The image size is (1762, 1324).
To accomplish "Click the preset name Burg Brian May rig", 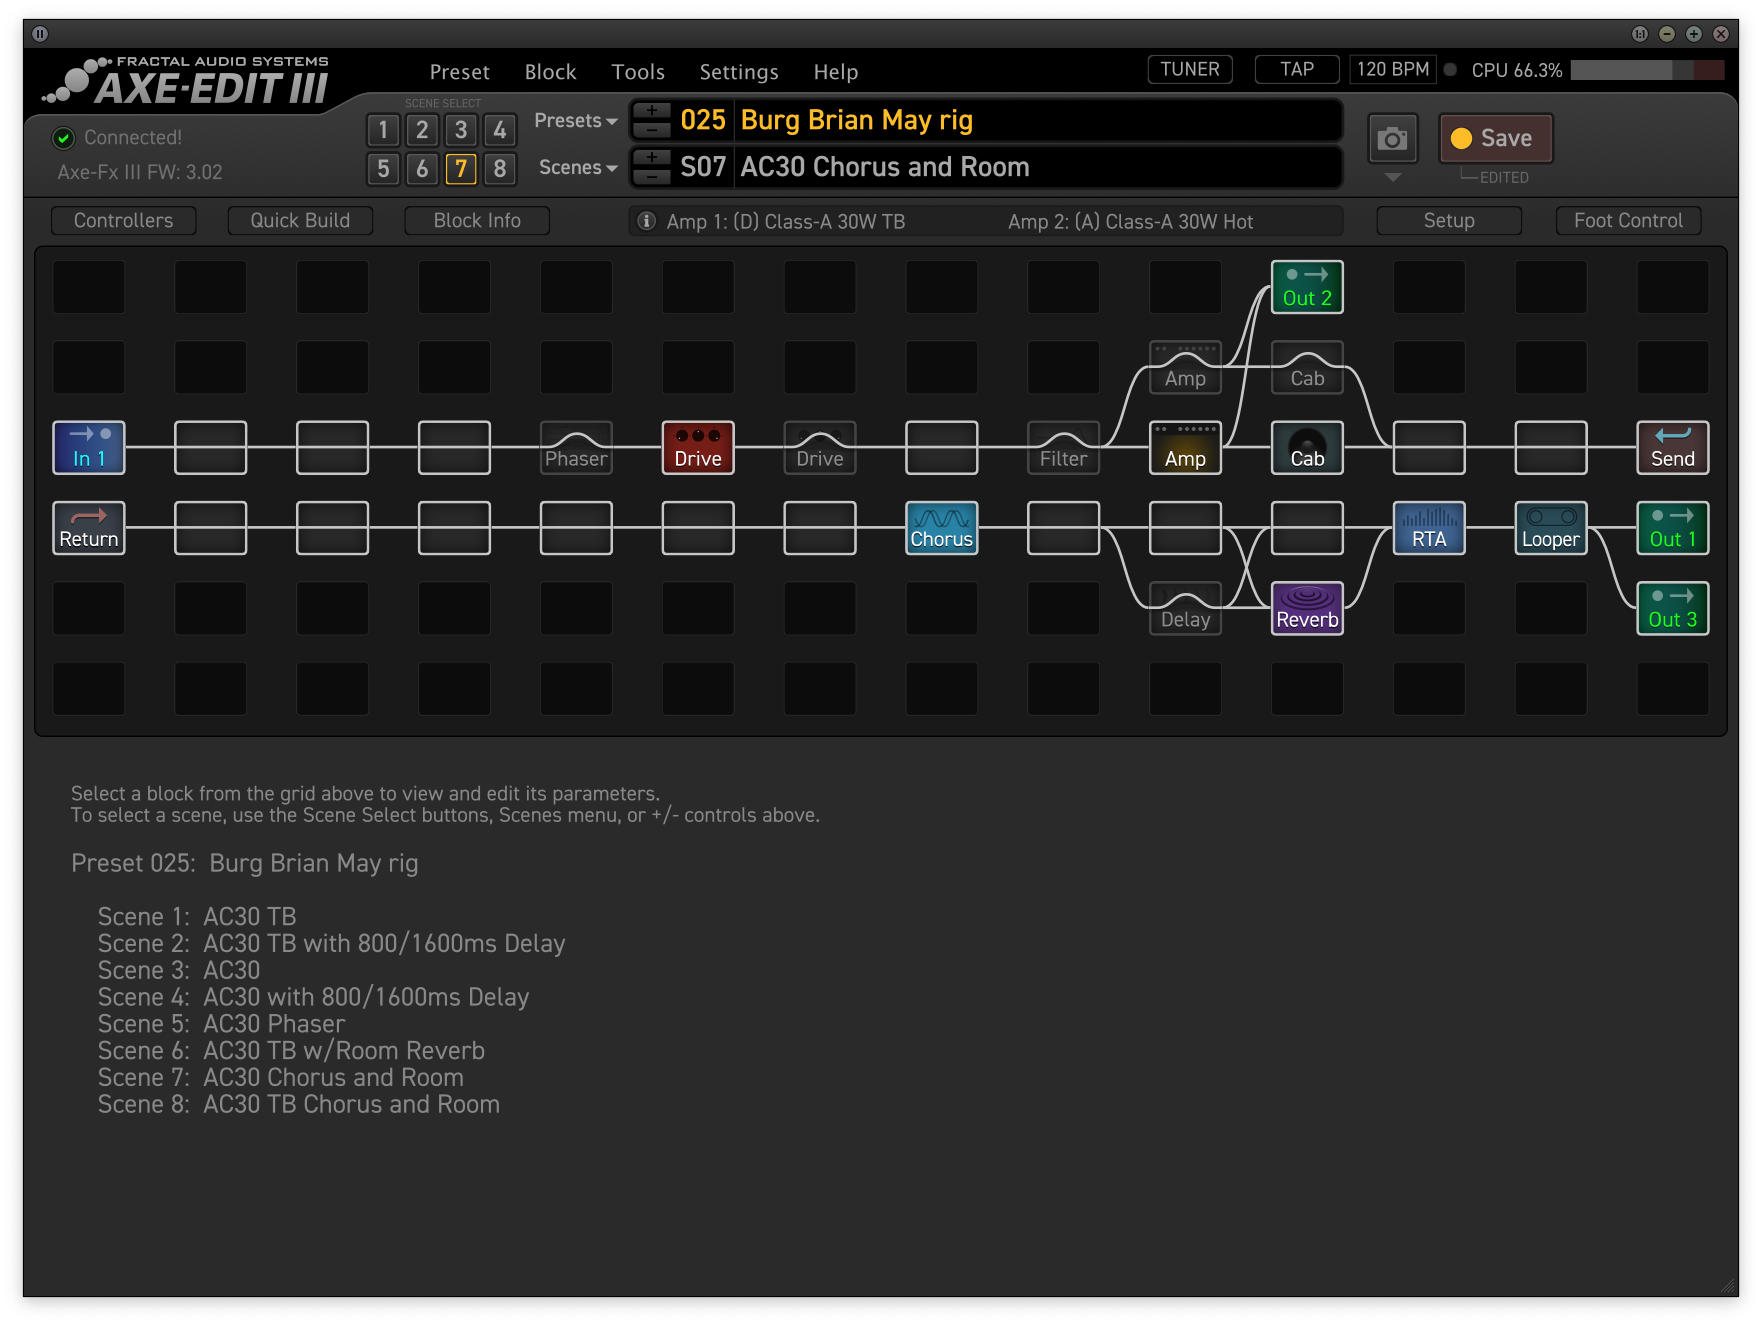I will [856, 121].
